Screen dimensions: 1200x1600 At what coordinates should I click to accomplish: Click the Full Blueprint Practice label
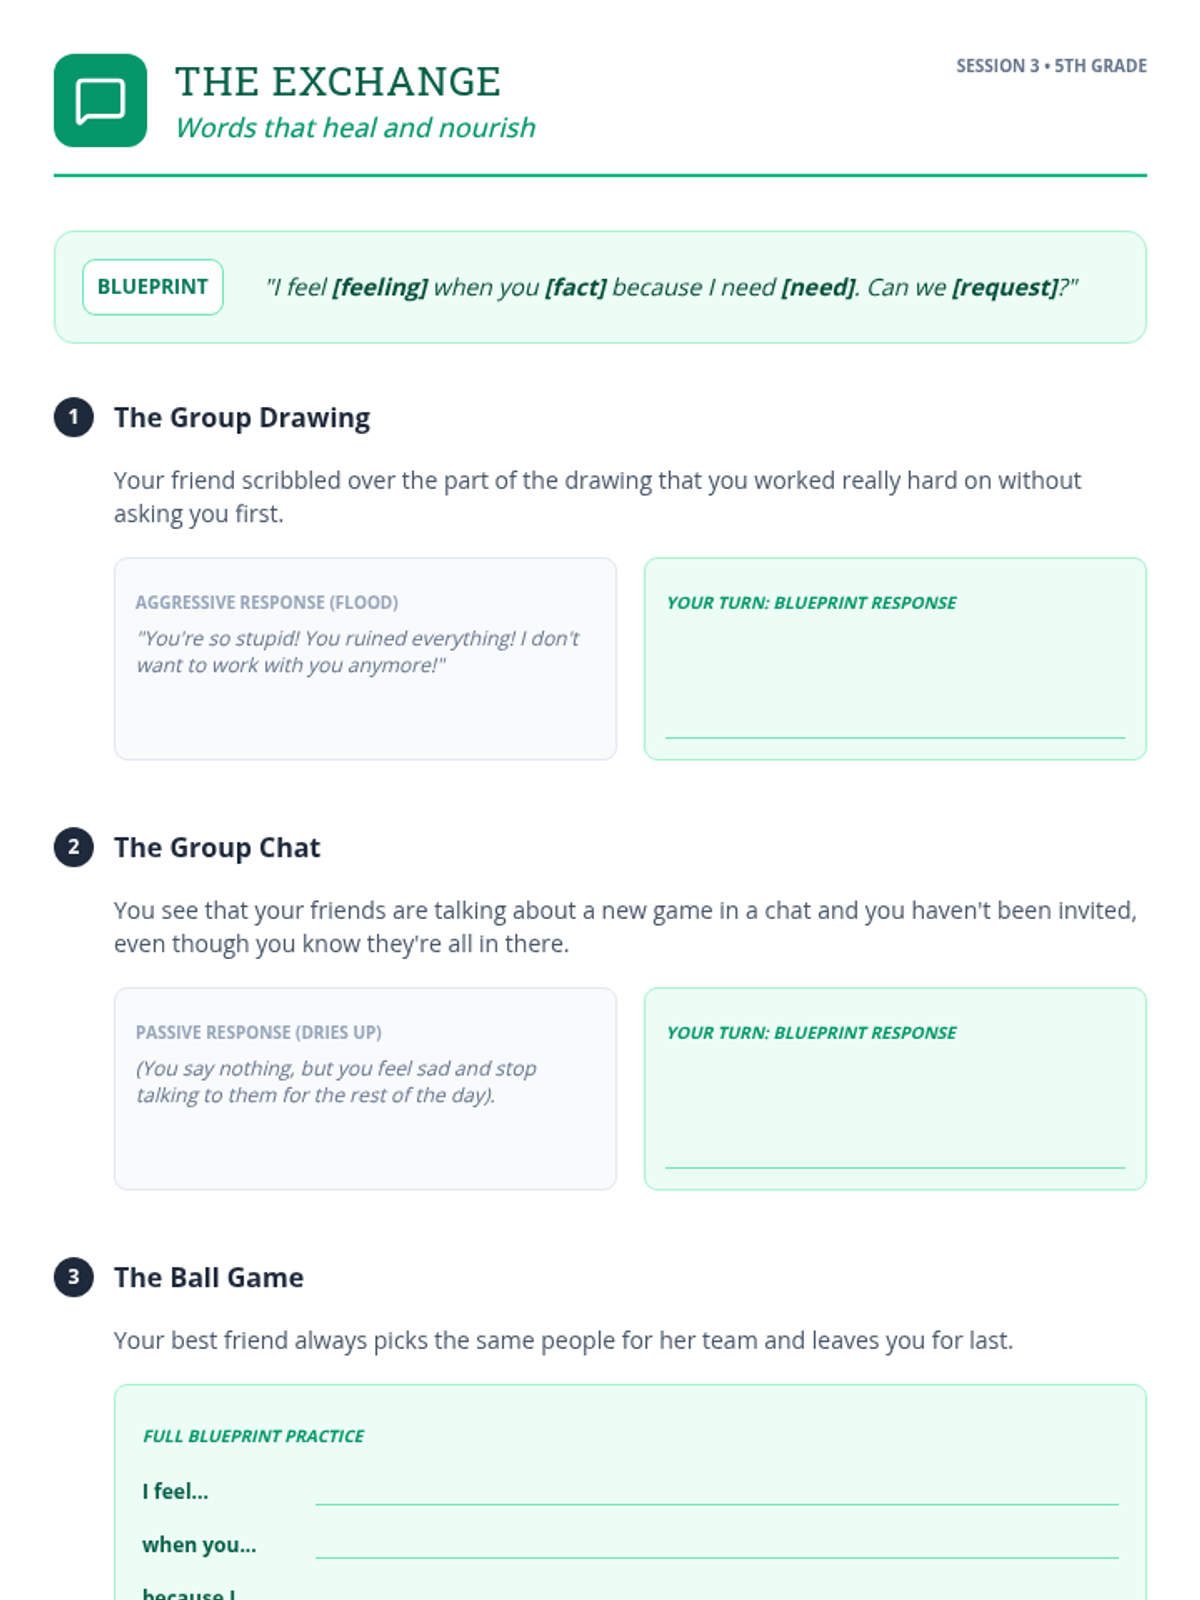(253, 1436)
